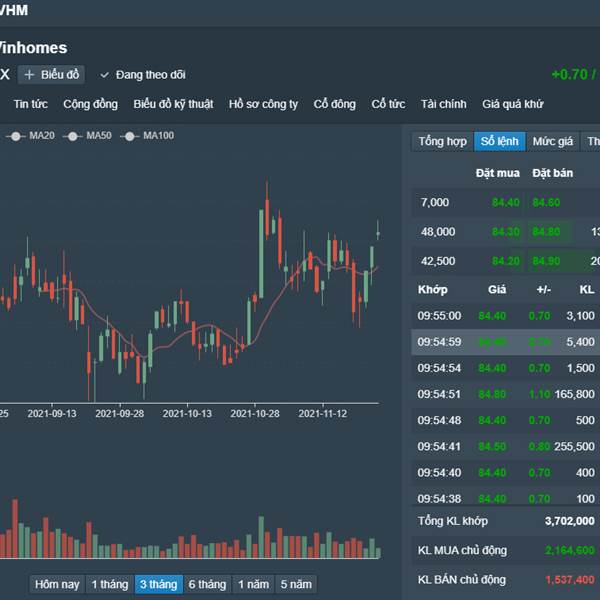Screen dimensions: 600x600
Task: Click the 84.40 bid price
Action: point(505,202)
